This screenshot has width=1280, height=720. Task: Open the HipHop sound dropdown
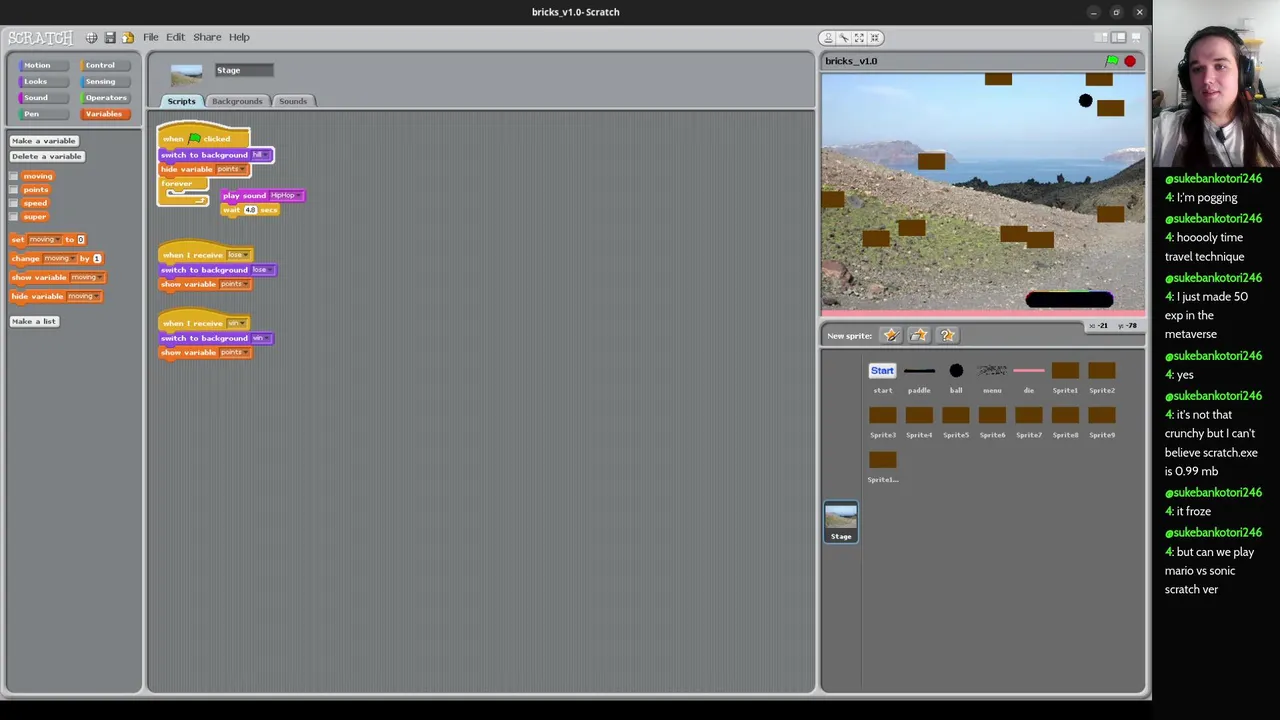(284, 196)
